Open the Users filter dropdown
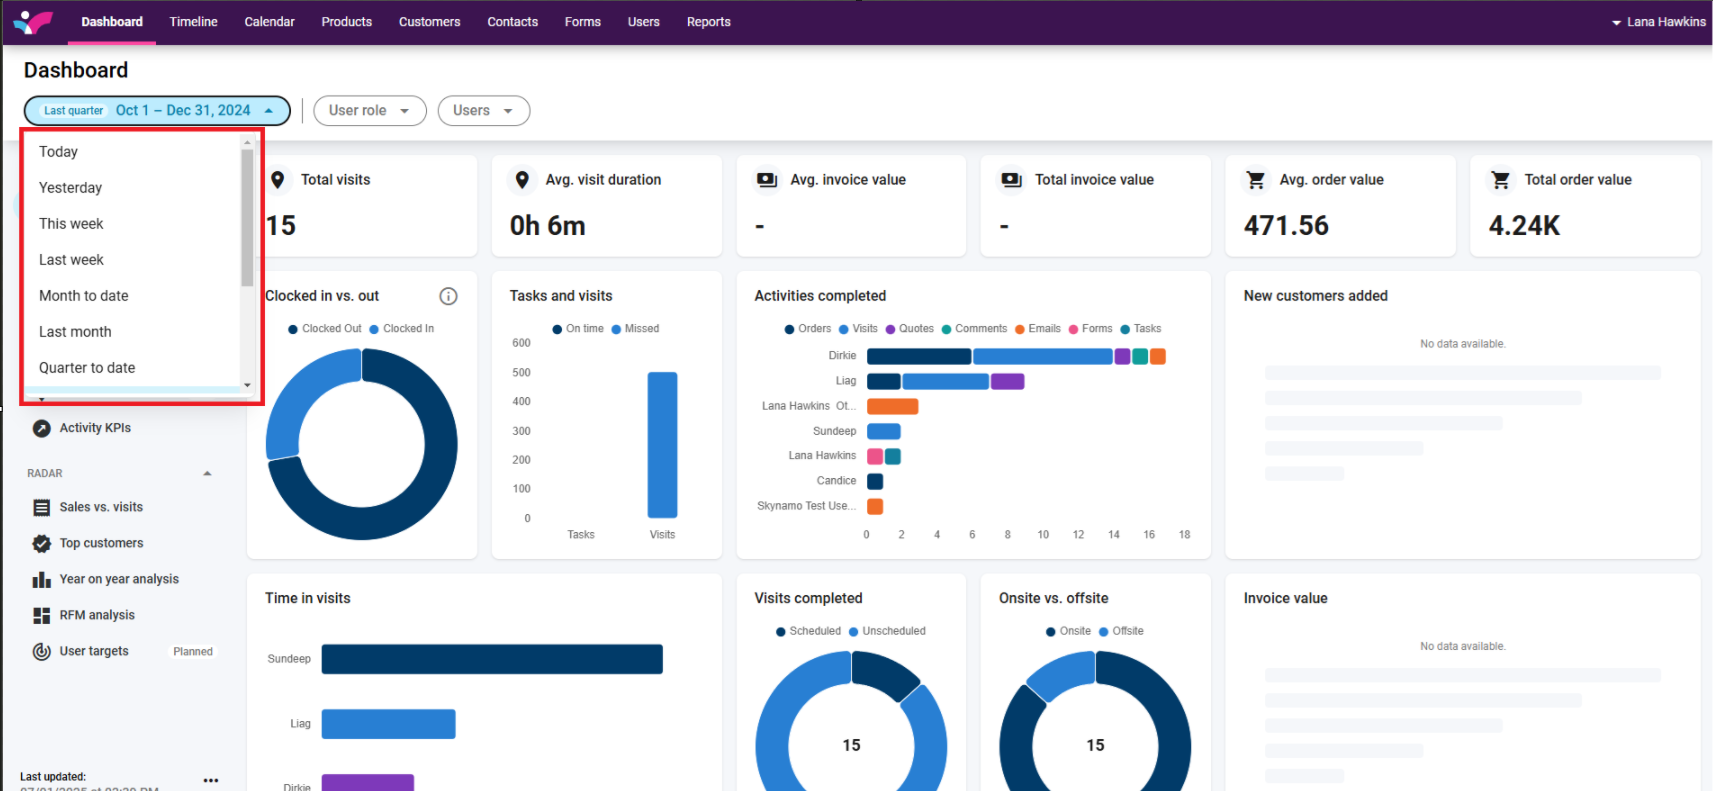Image resolution: width=1713 pixels, height=791 pixels. (x=483, y=111)
